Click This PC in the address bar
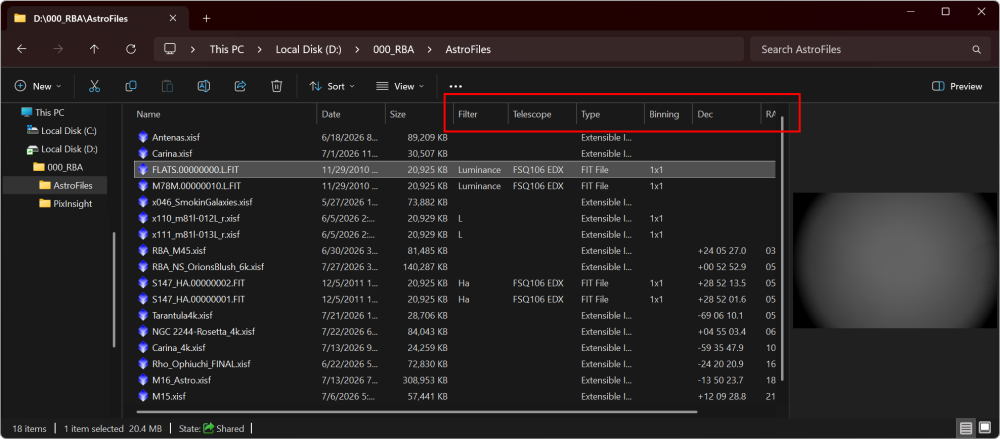The height and width of the screenshot is (439, 1000). click(227, 49)
